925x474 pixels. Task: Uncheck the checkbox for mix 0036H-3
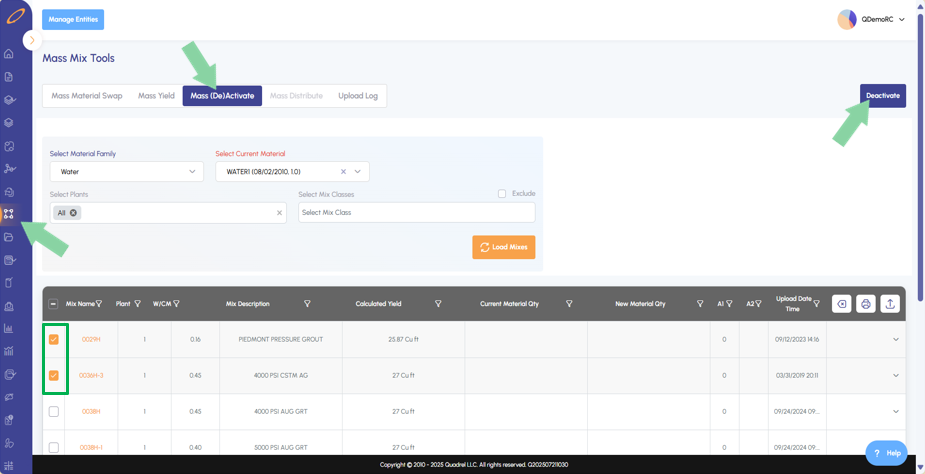(x=54, y=375)
